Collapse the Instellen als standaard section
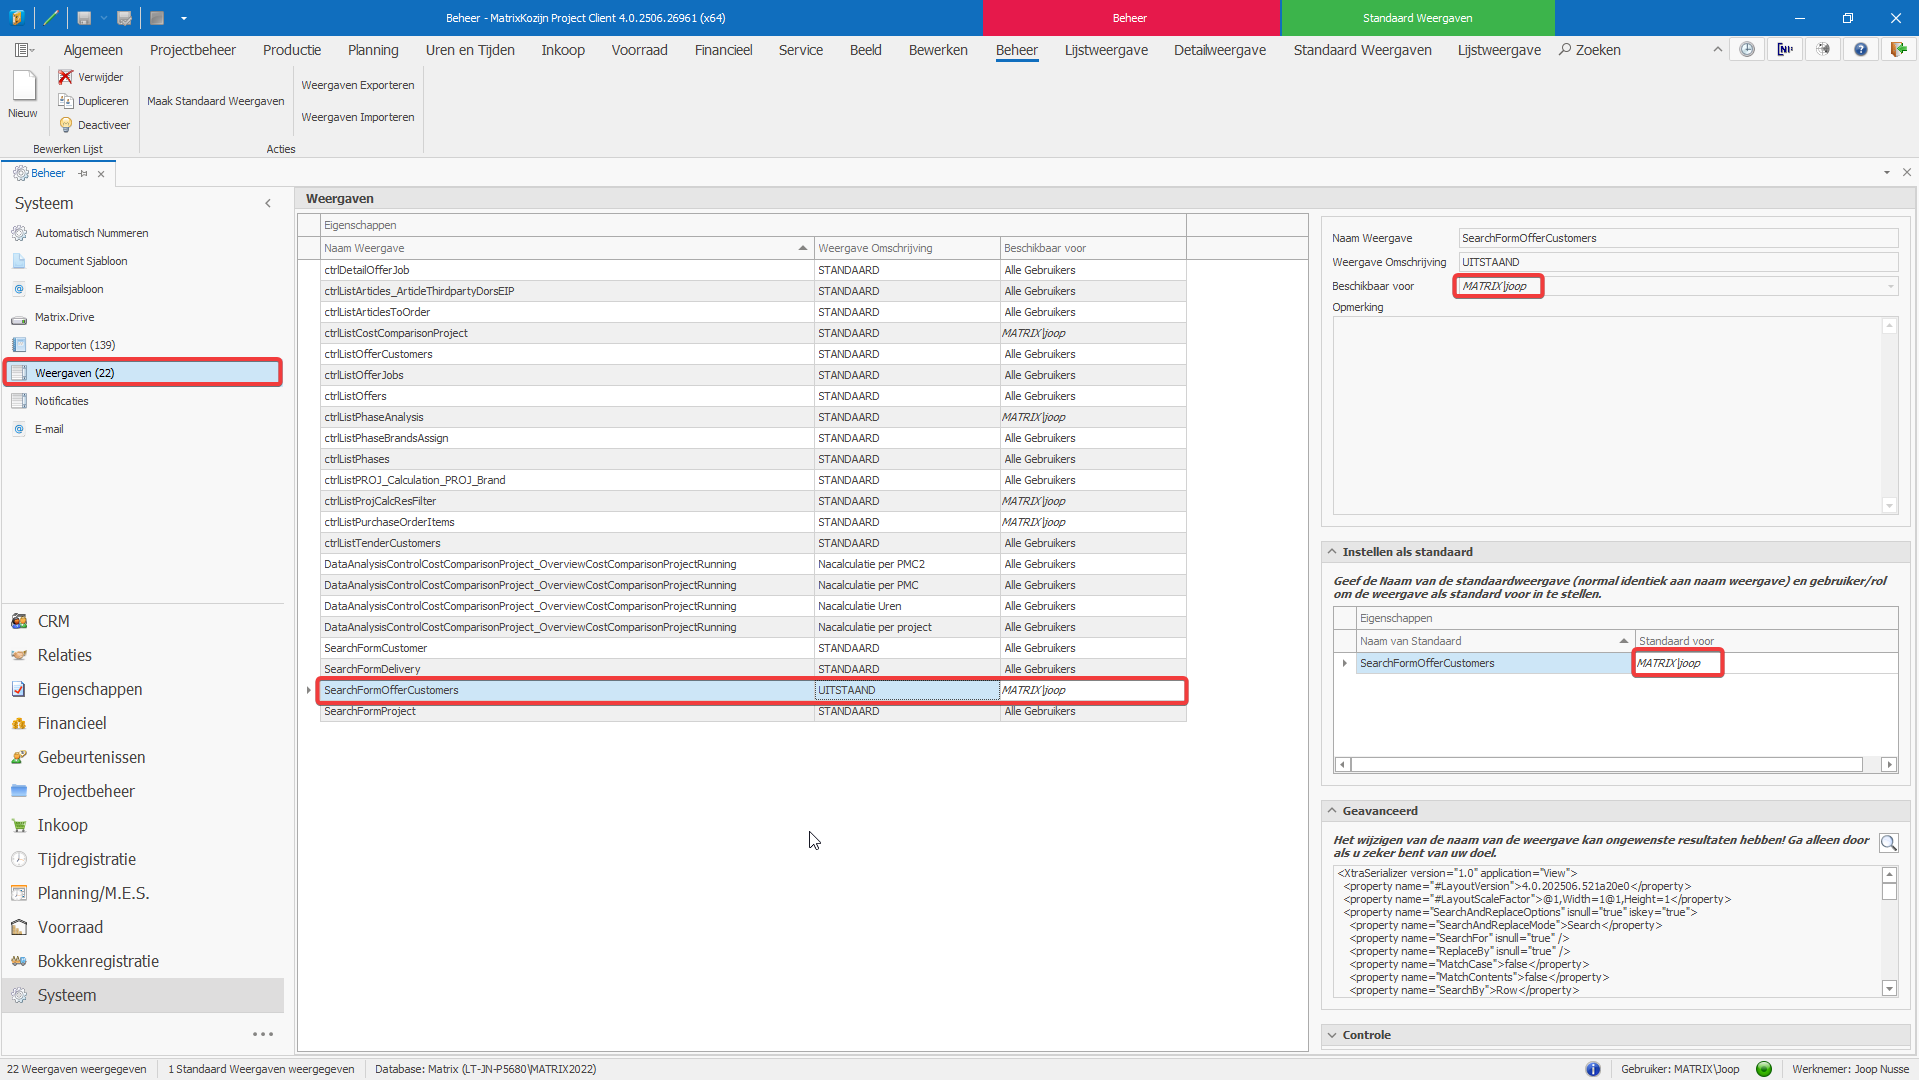 point(1332,552)
